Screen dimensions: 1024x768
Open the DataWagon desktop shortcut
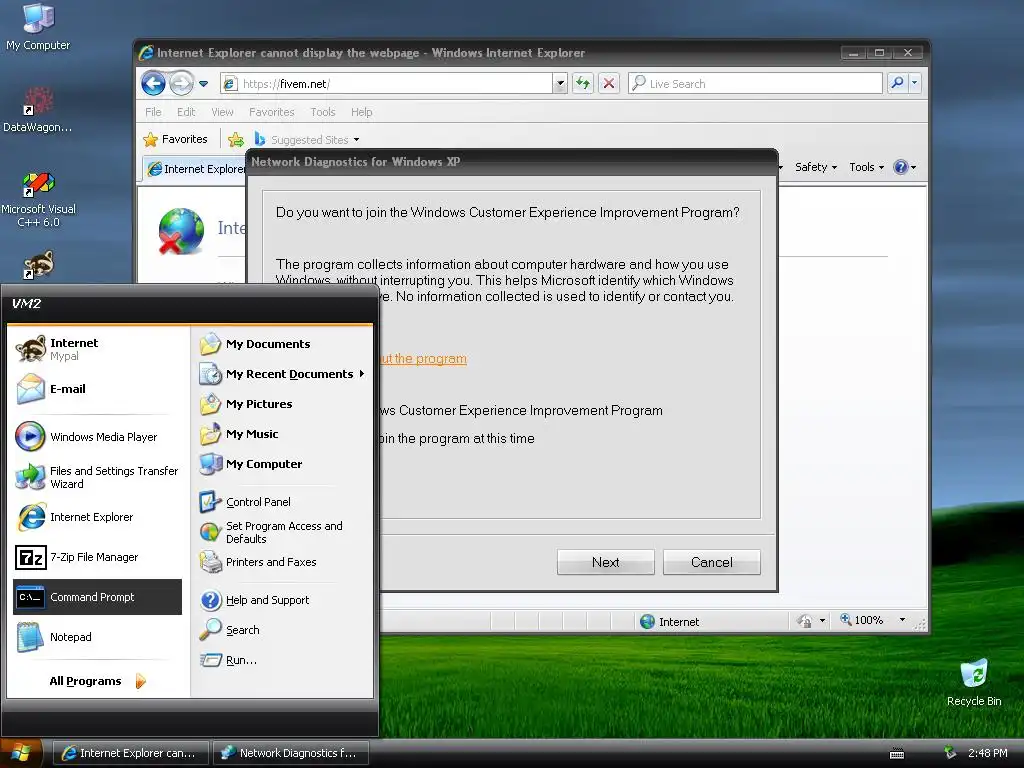(x=38, y=110)
